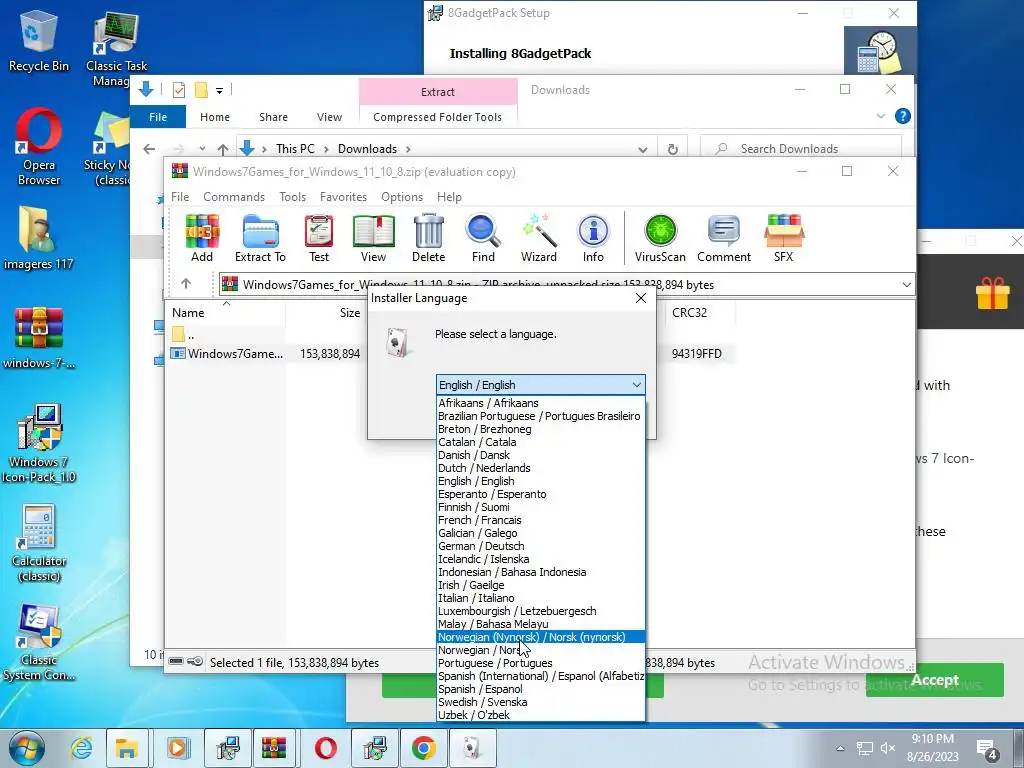Open WinRAR Favorites menu
The height and width of the screenshot is (768, 1024).
[x=343, y=197]
